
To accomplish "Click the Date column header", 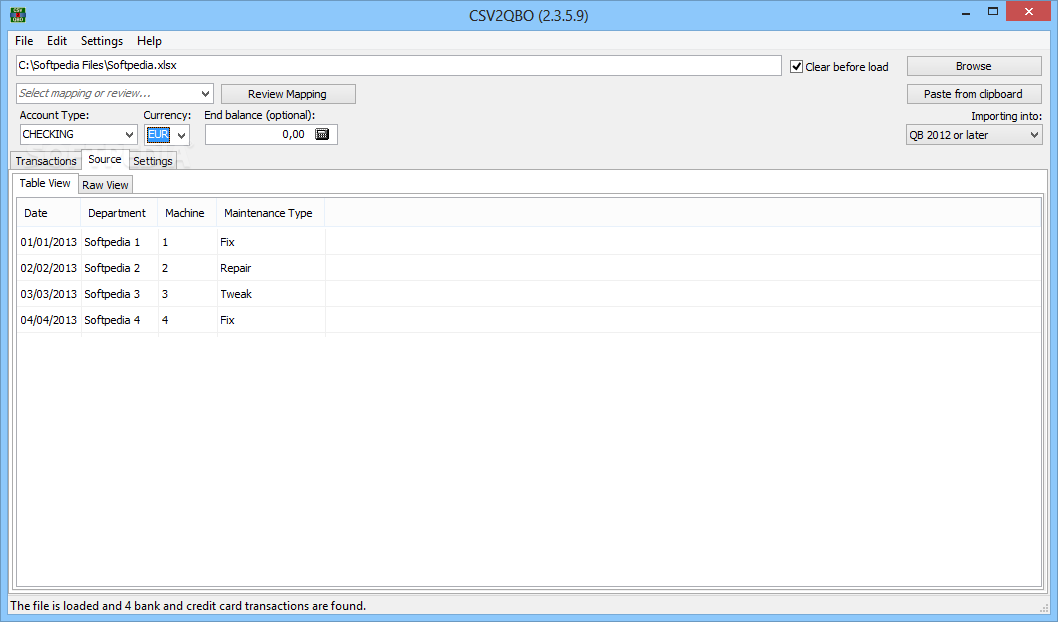I will 49,213.
